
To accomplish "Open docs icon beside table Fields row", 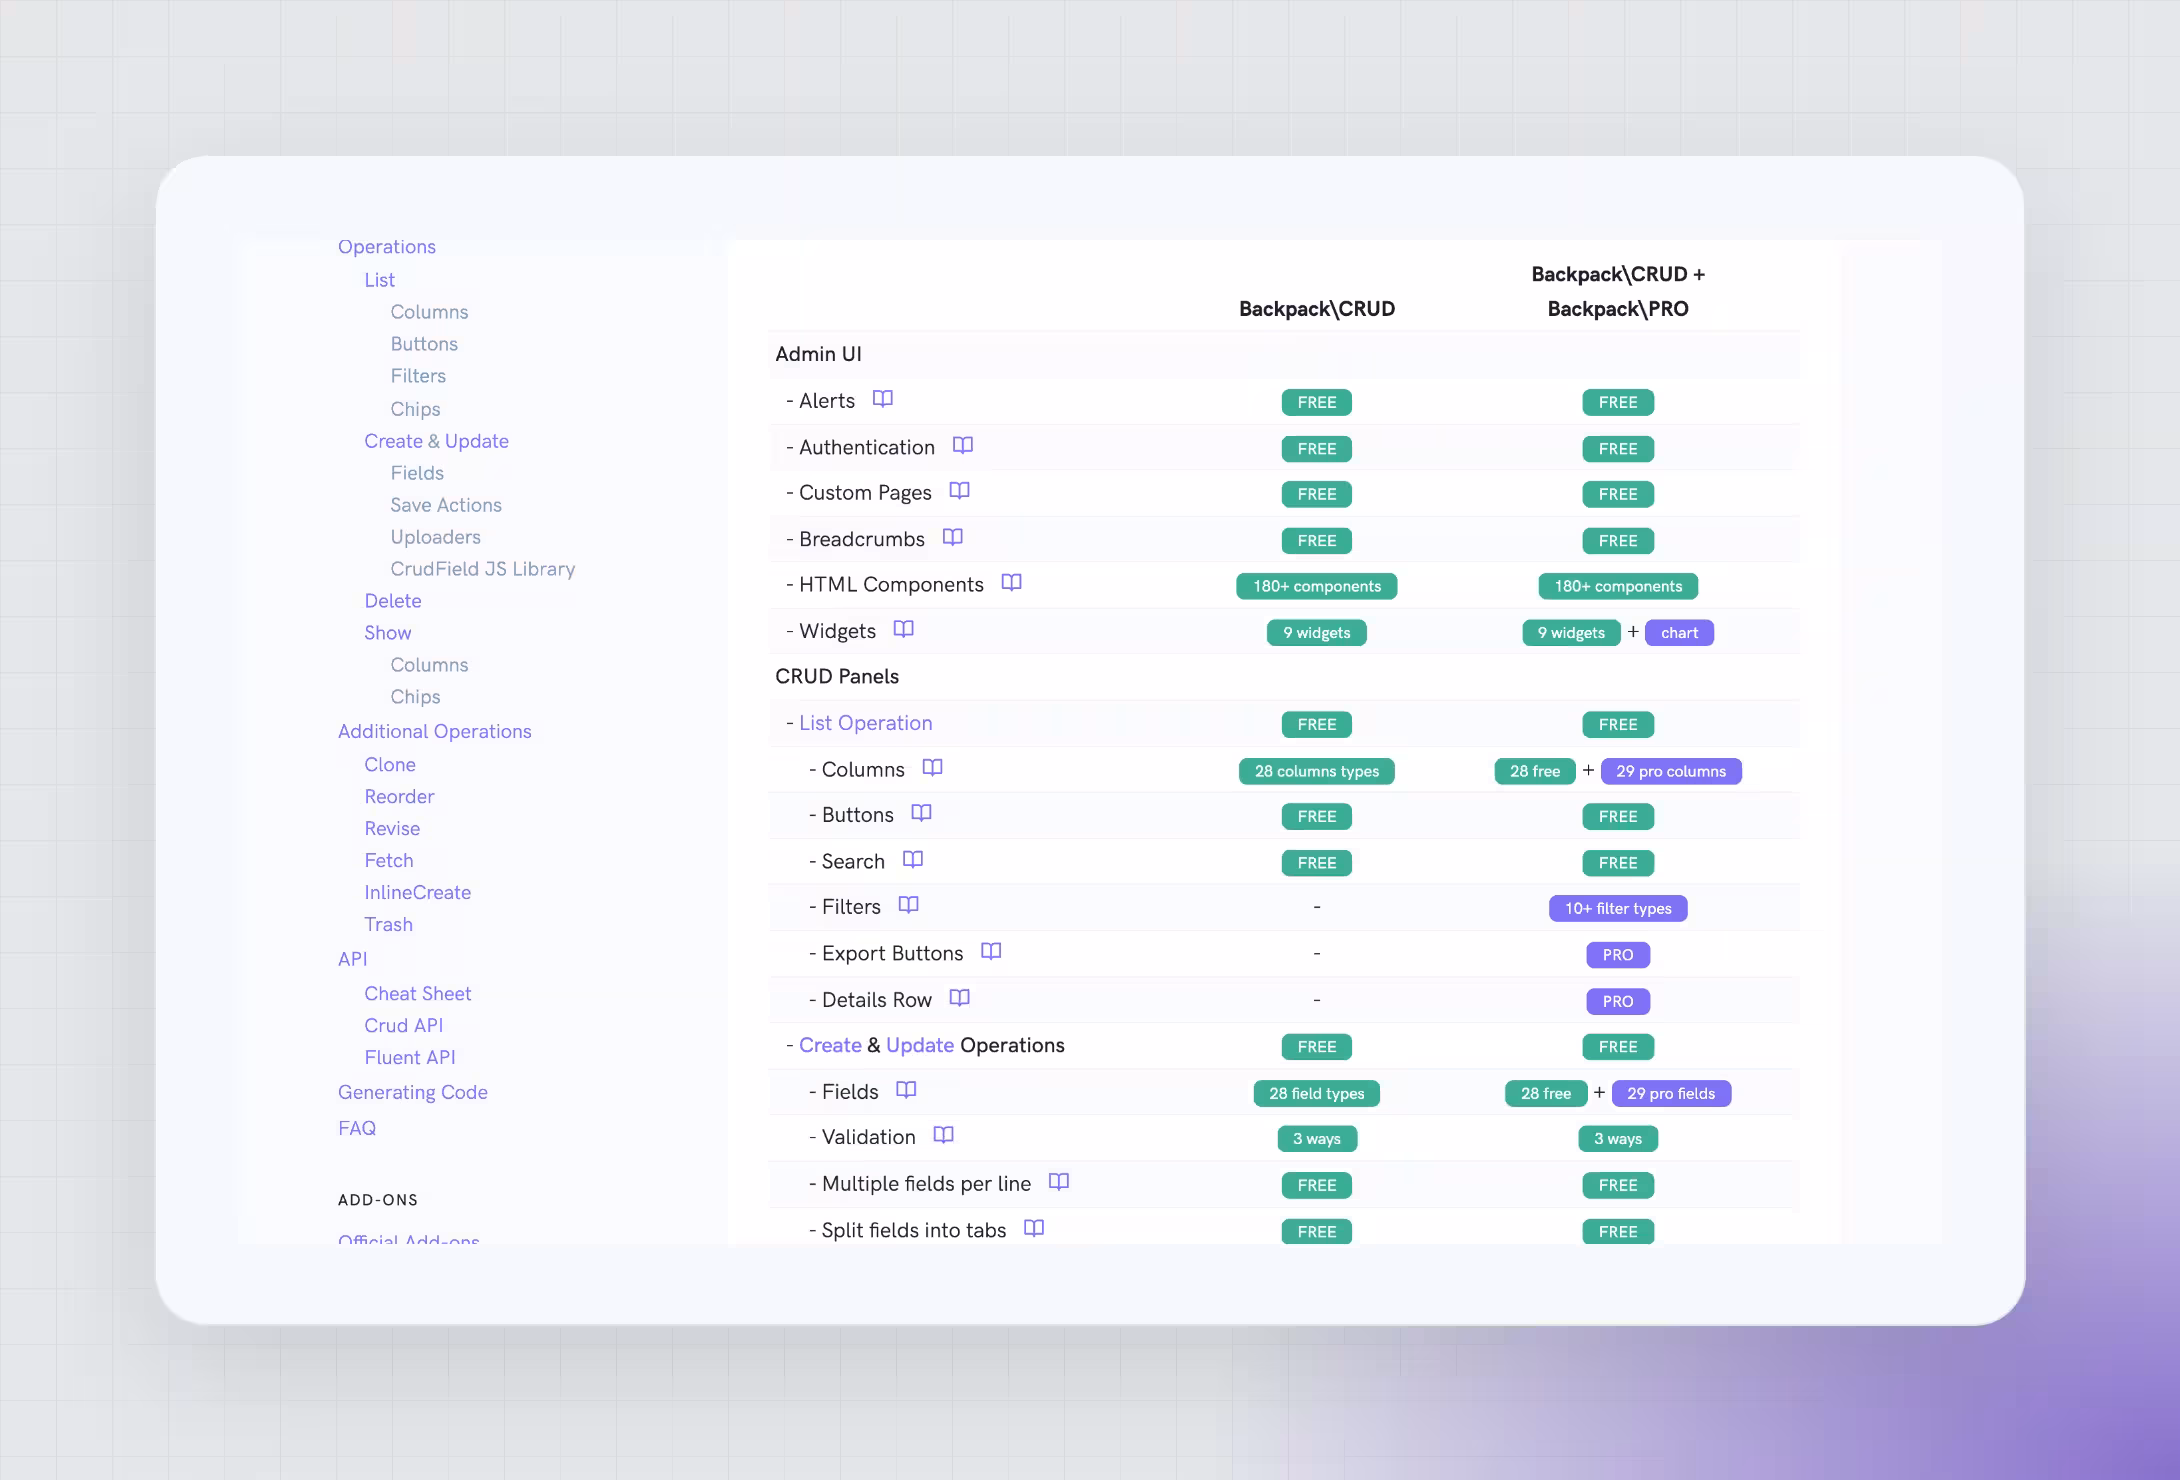I will click(906, 1090).
